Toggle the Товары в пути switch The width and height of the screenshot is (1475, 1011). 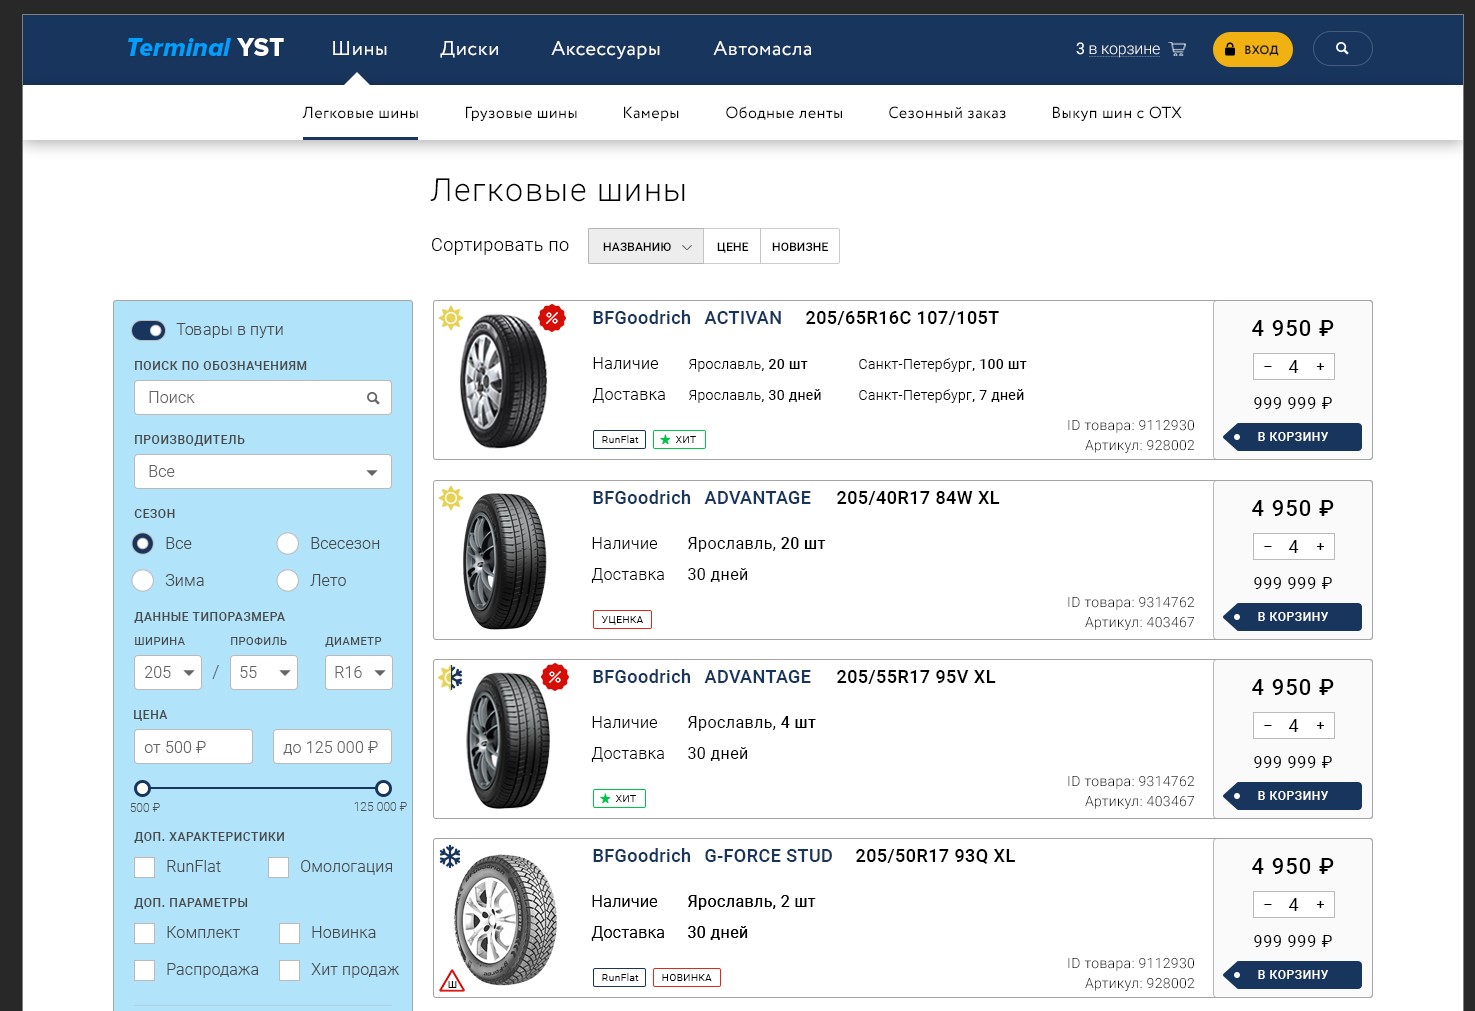point(148,330)
